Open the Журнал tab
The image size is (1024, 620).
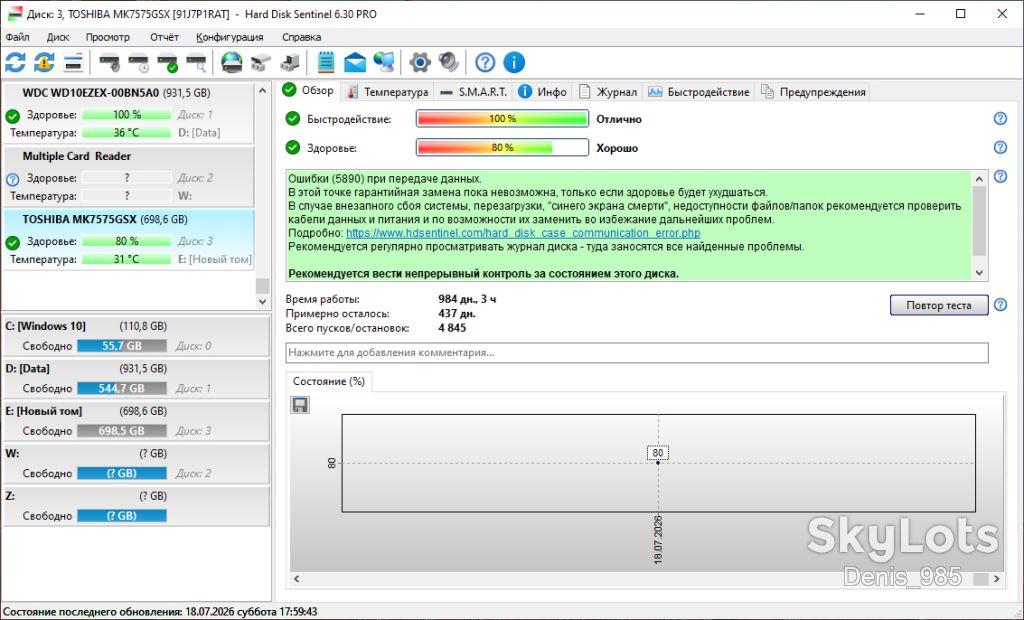607,92
